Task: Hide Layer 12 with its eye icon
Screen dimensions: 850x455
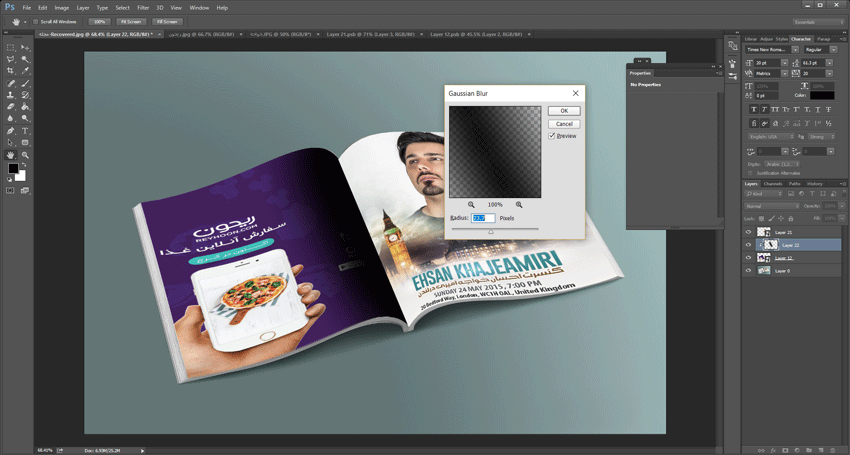Action: [x=749, y=258]
